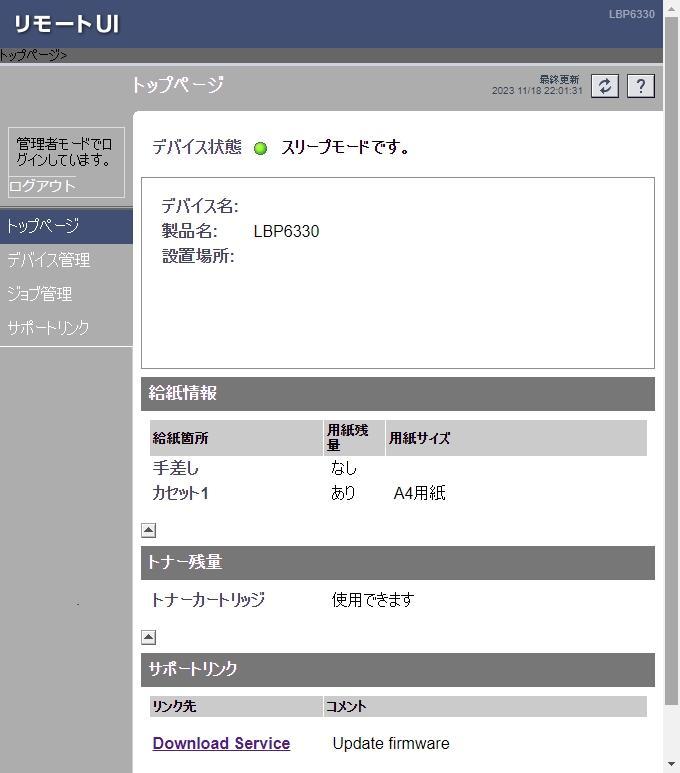This screenshot has width=680, height=773.
Task: Click the トナーカートリッジ label
Action: (208, 599)
